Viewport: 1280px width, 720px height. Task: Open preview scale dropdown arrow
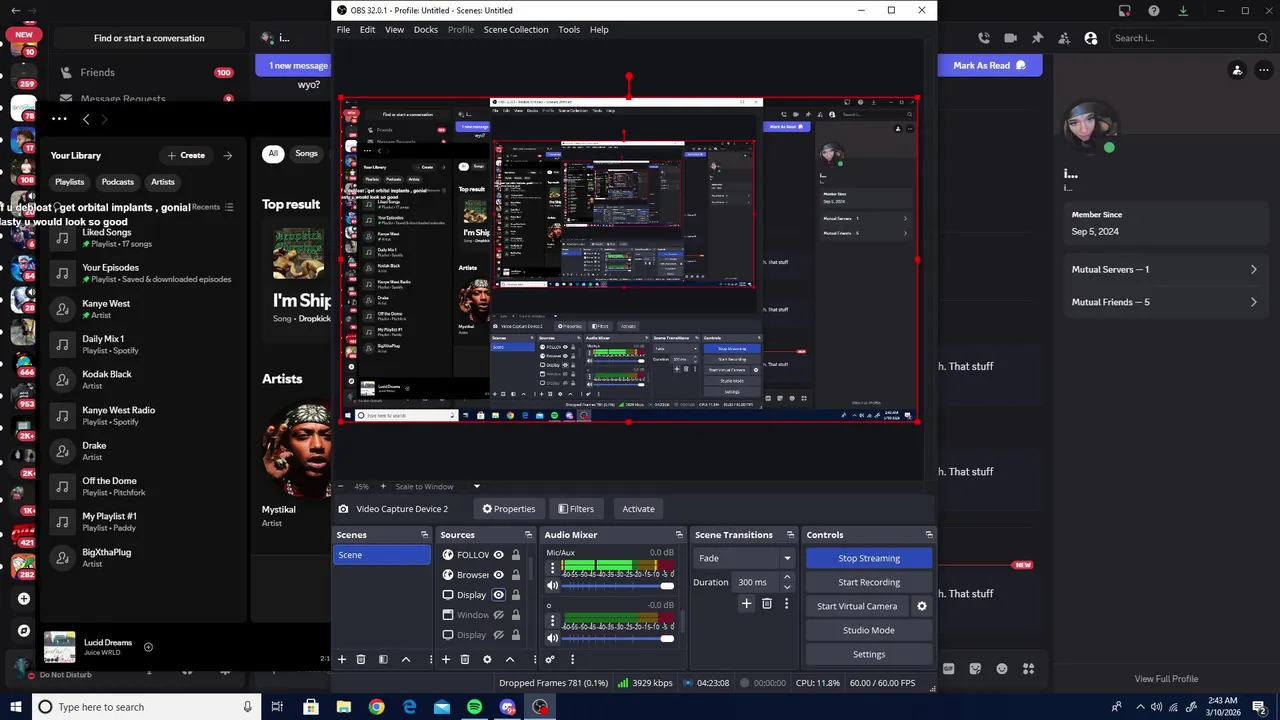[x=476, y=486]
